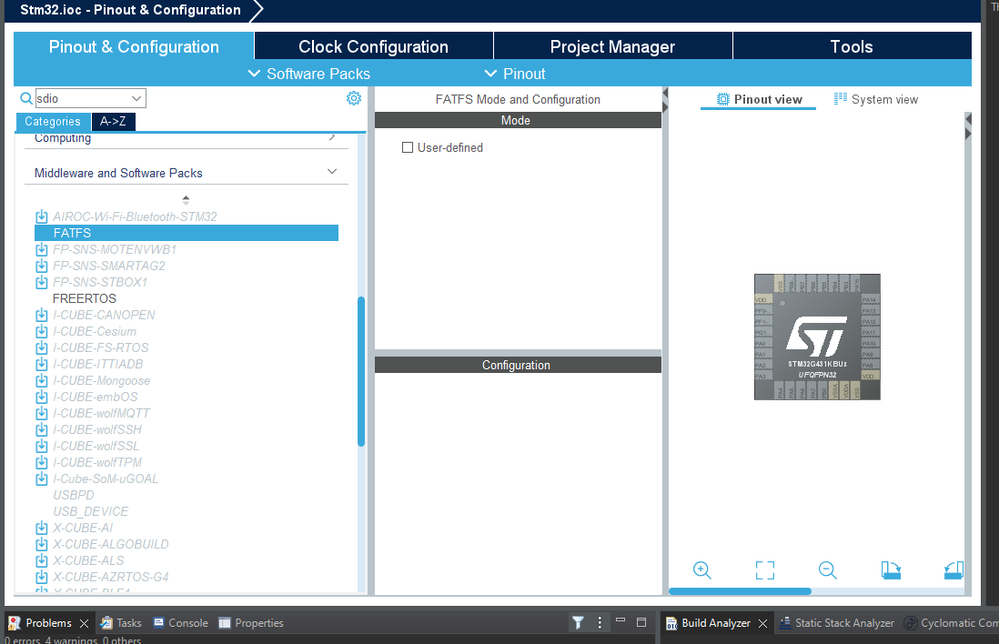Click download icon next to FP-SNS-MOTENVWB1
This screenshot has width=999, height=644.
click(x=41, y=249)
